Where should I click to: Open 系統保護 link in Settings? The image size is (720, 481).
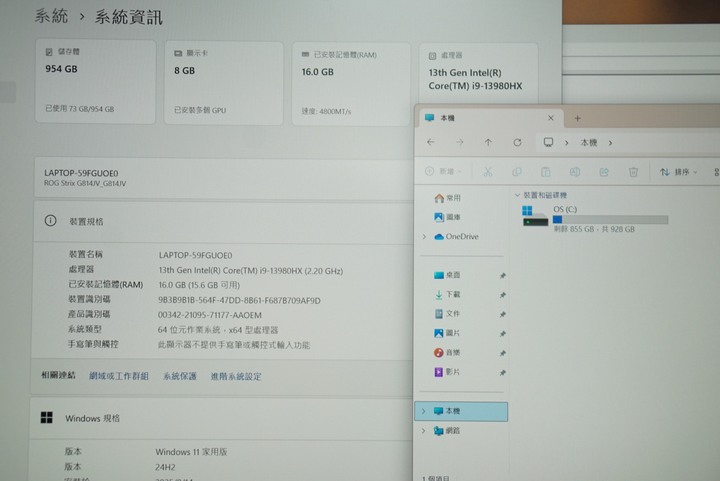180,376
